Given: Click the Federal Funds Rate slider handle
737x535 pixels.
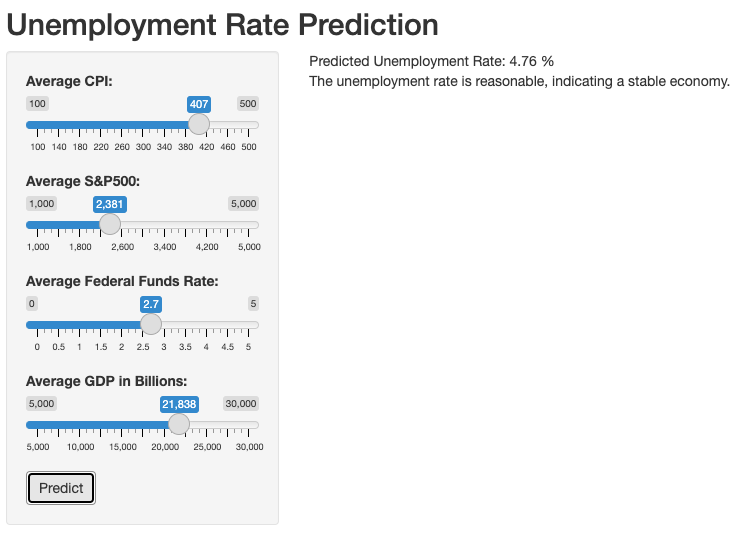Looking at the screenshot, I should click(x=151, y=324).
